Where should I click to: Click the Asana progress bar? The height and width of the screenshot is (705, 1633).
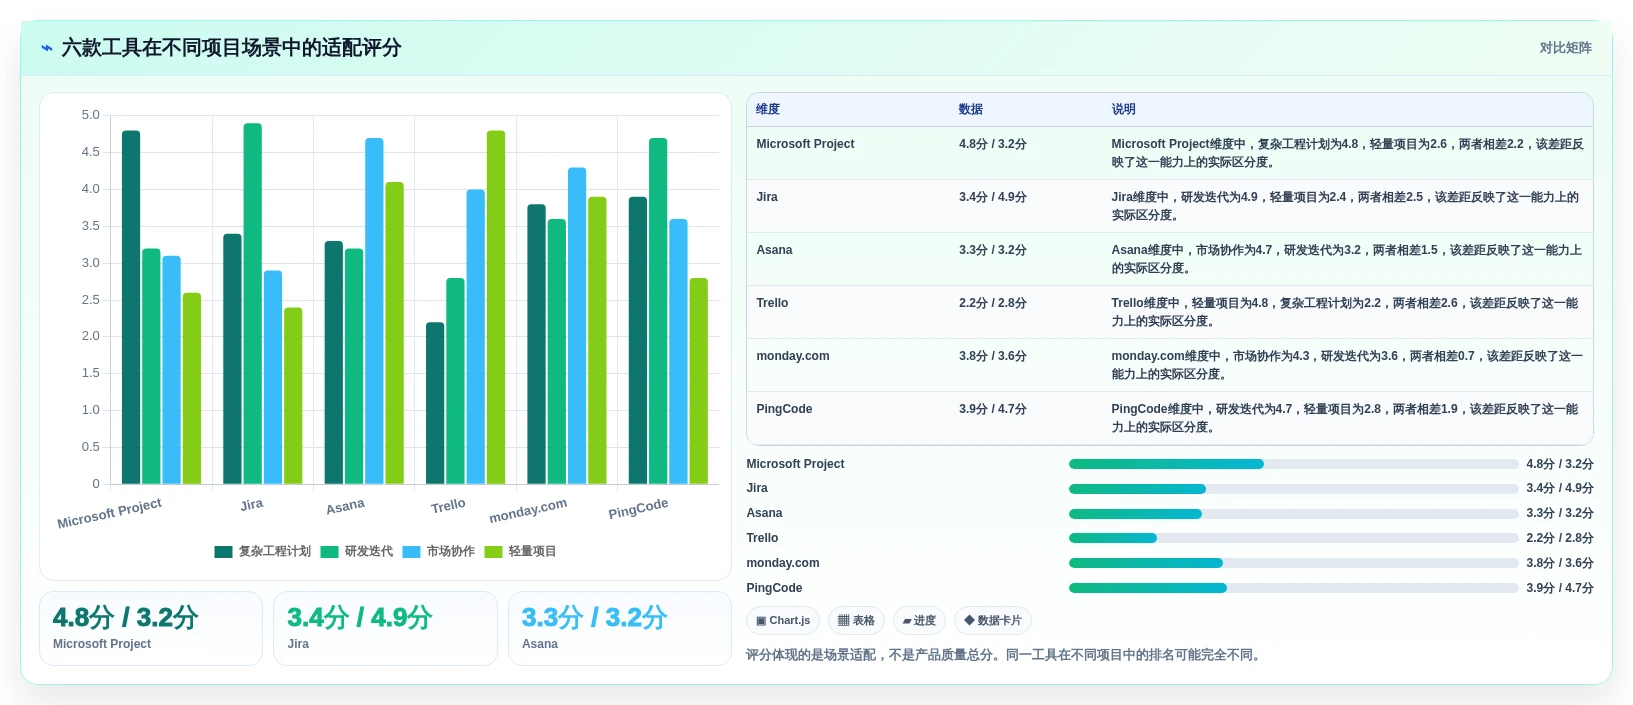pos(1293,514)
